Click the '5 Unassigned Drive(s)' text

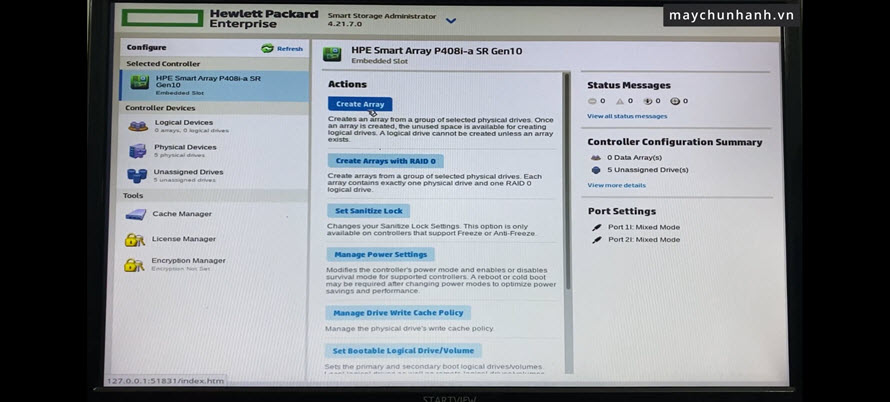pyautogui.click(x=648, y=170)
